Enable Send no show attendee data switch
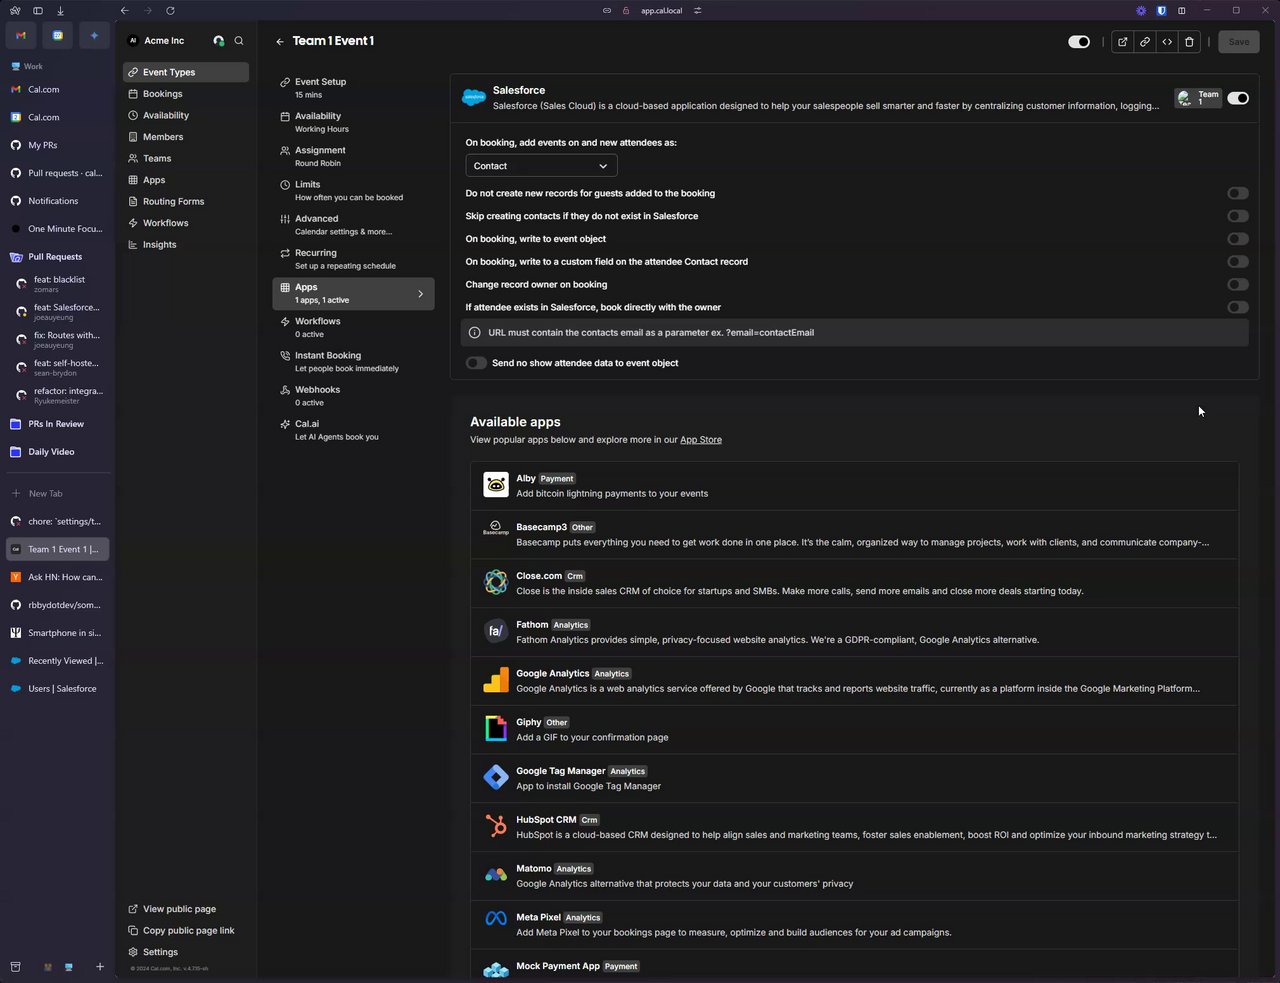This screenshot has height=983, width=1280. click(476, 363)
